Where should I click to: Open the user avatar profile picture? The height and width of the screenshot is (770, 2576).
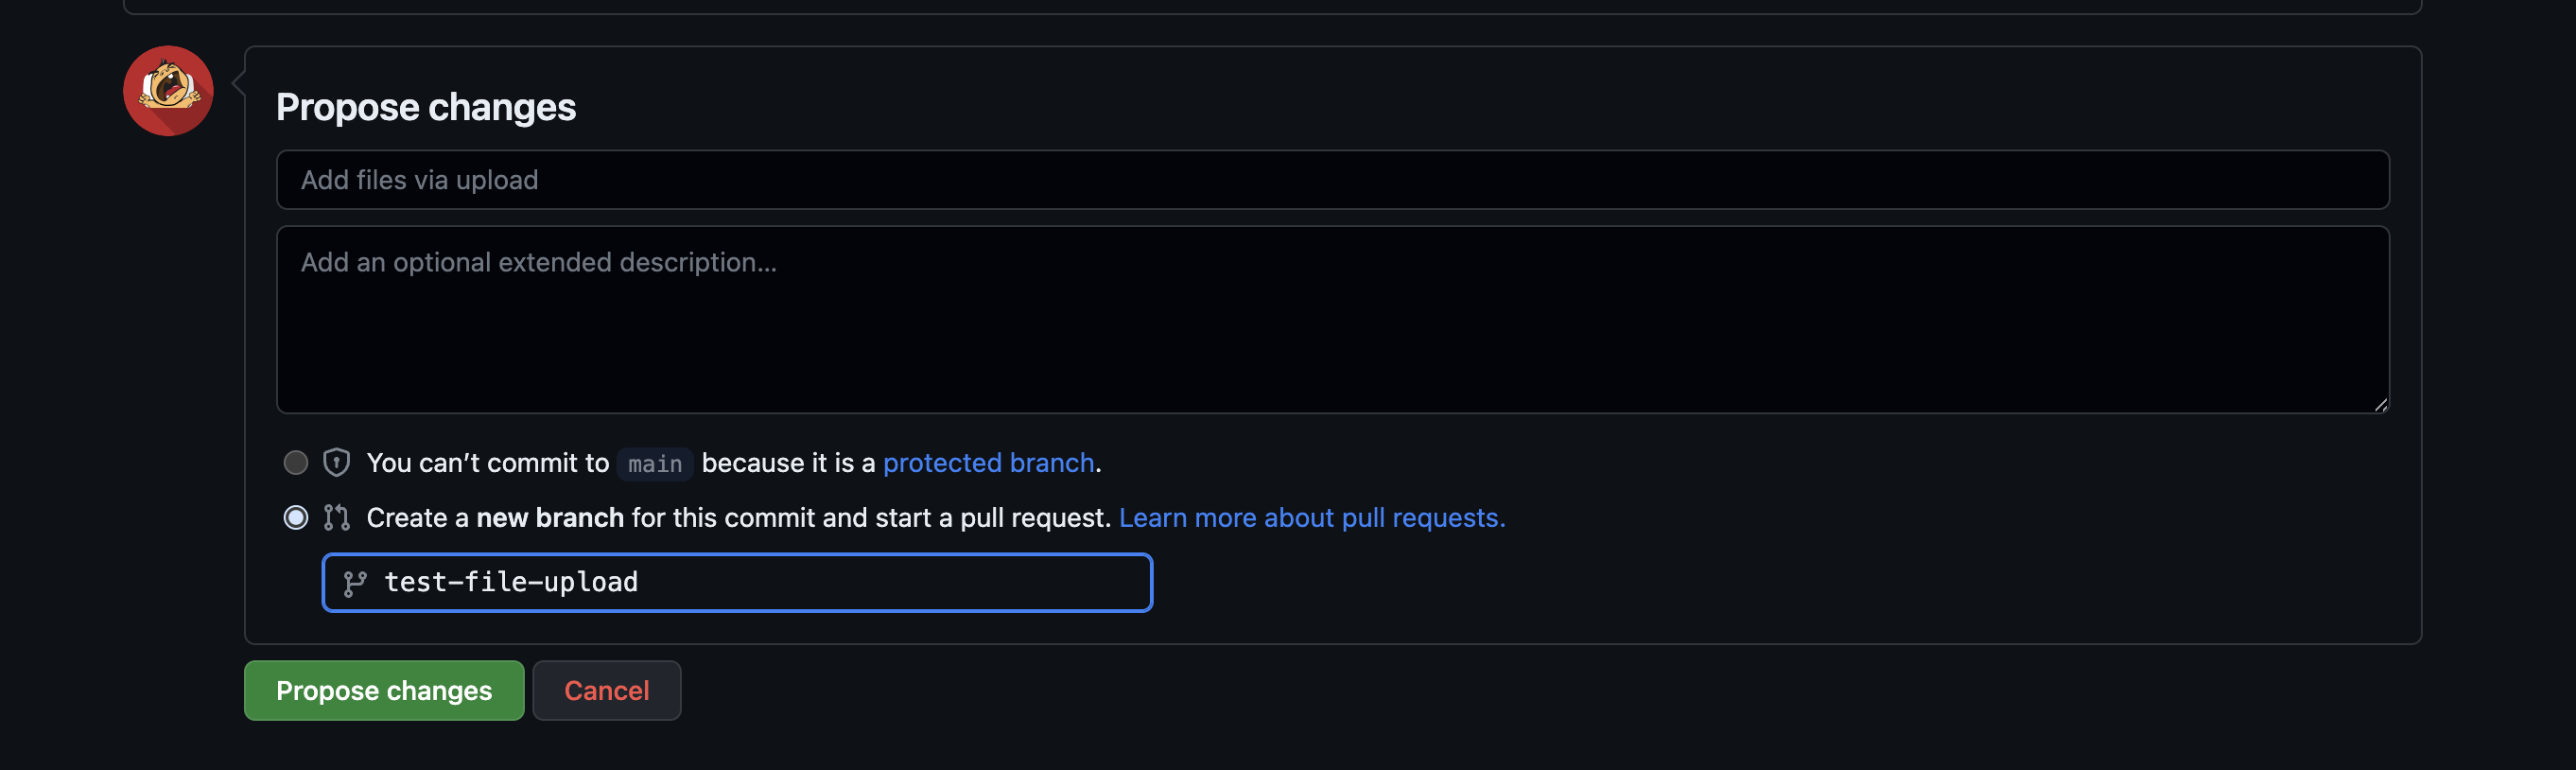tap(168, 91)
